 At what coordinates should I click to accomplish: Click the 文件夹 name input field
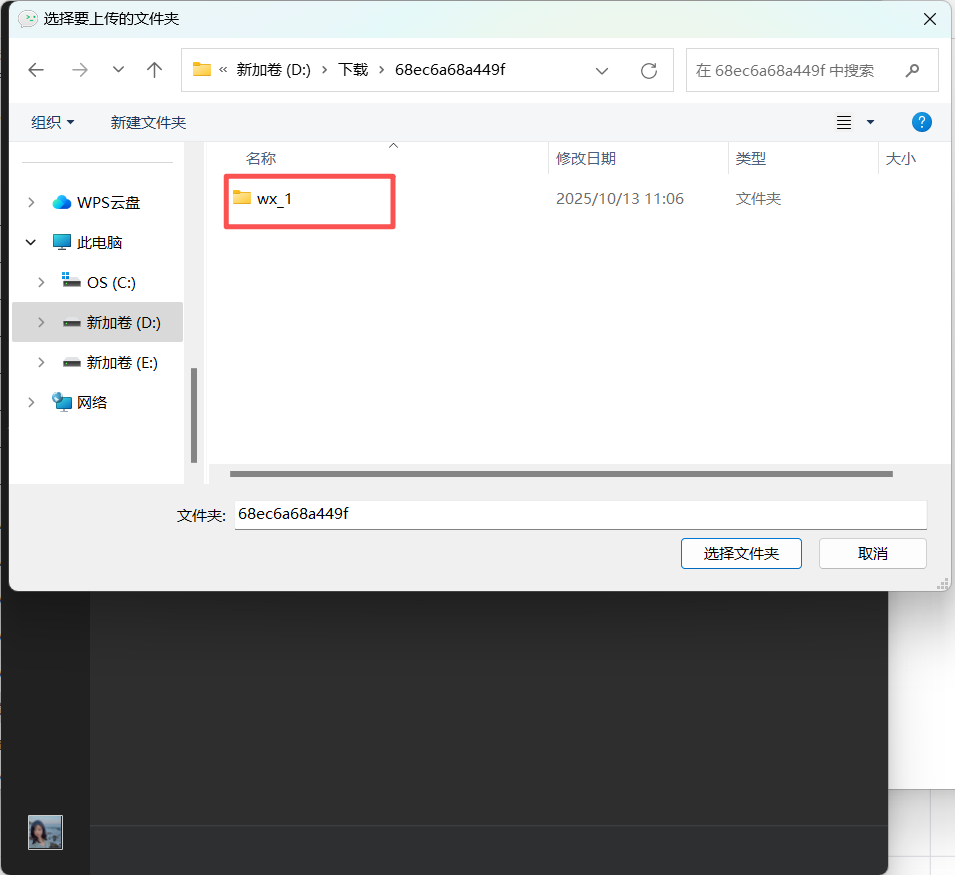[580, 515]
